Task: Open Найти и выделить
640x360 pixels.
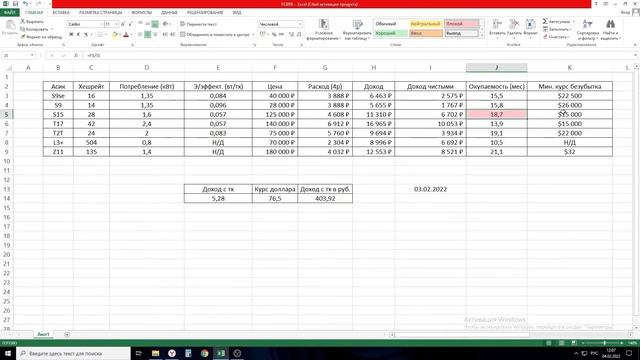Action: coord(611,29)
